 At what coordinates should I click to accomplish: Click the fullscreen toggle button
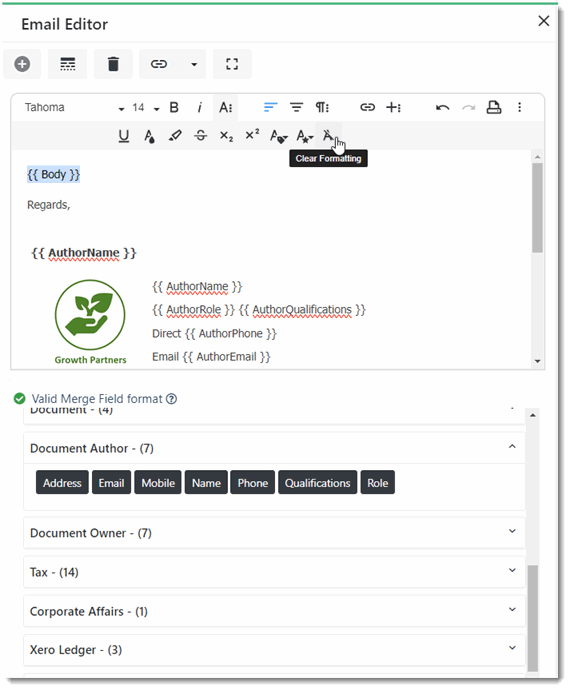(x=232, y=64)
